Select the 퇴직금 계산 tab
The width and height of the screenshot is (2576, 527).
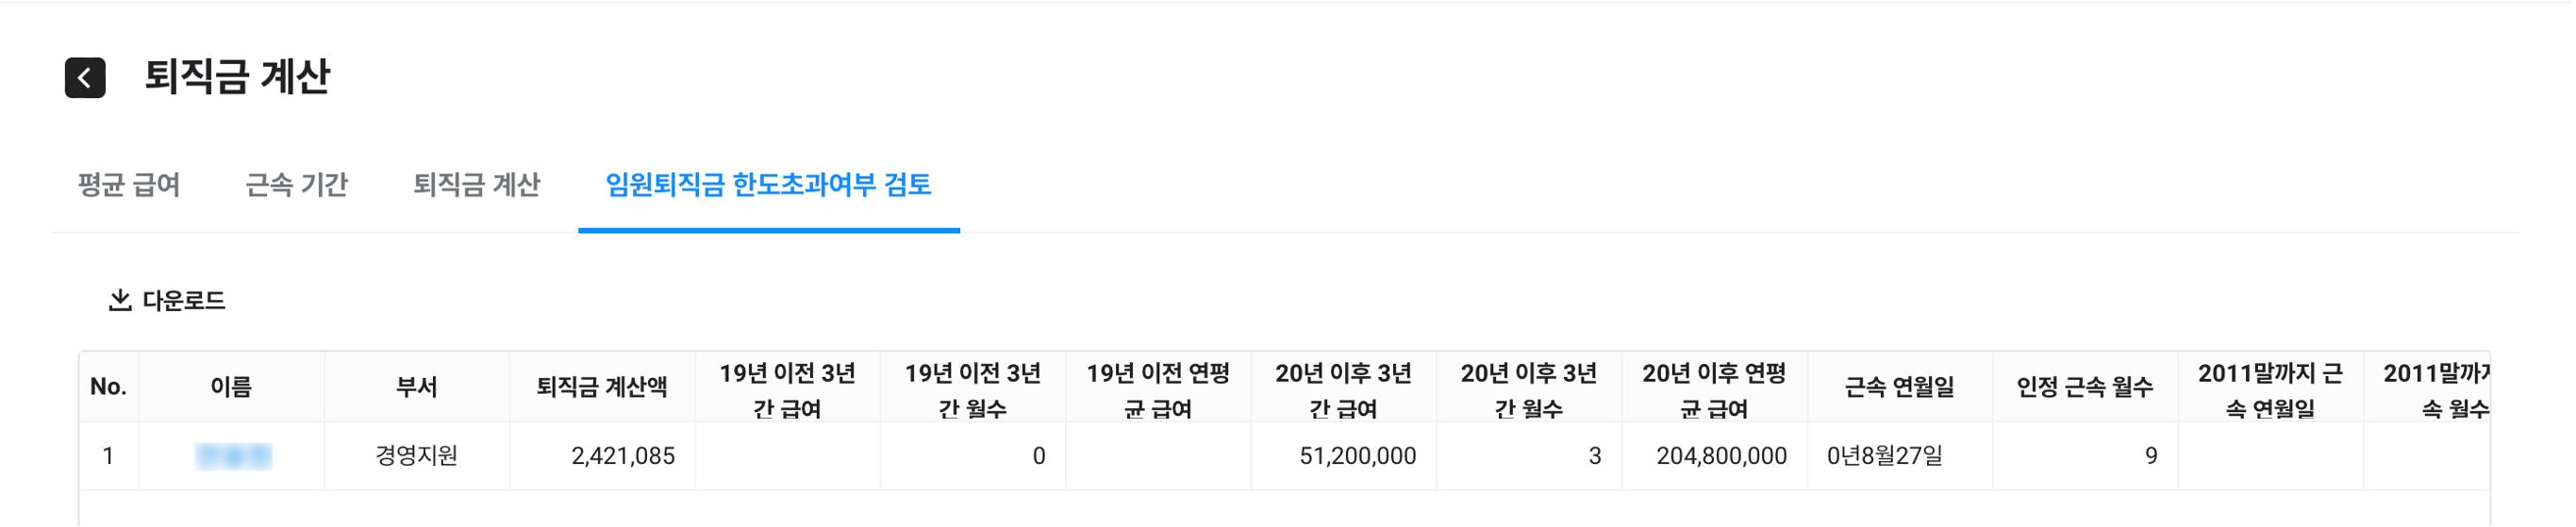(x=476, y=185)
